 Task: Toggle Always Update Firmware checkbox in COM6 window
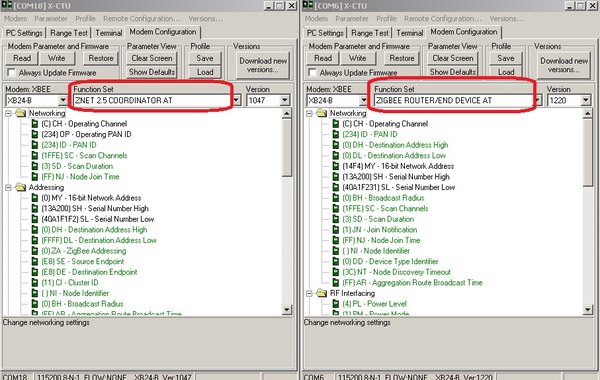(312, 72)
